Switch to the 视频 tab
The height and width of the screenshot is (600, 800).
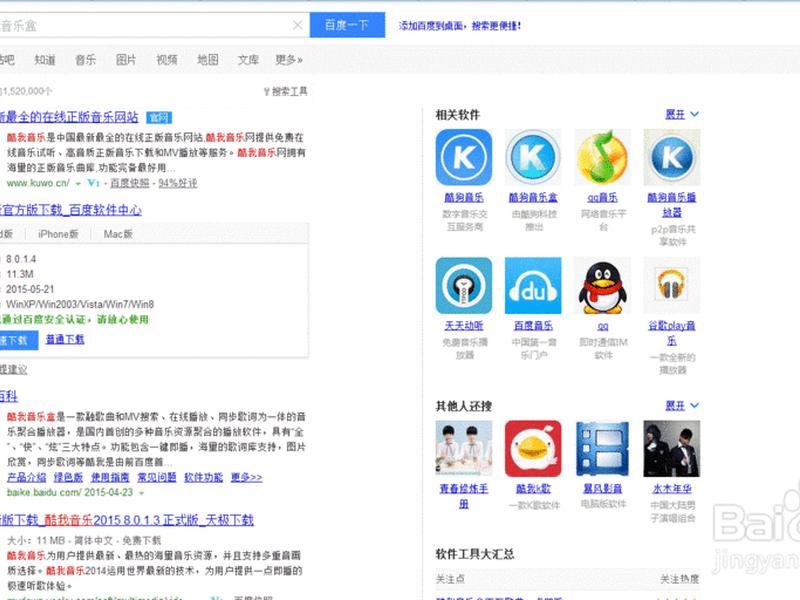167,60
